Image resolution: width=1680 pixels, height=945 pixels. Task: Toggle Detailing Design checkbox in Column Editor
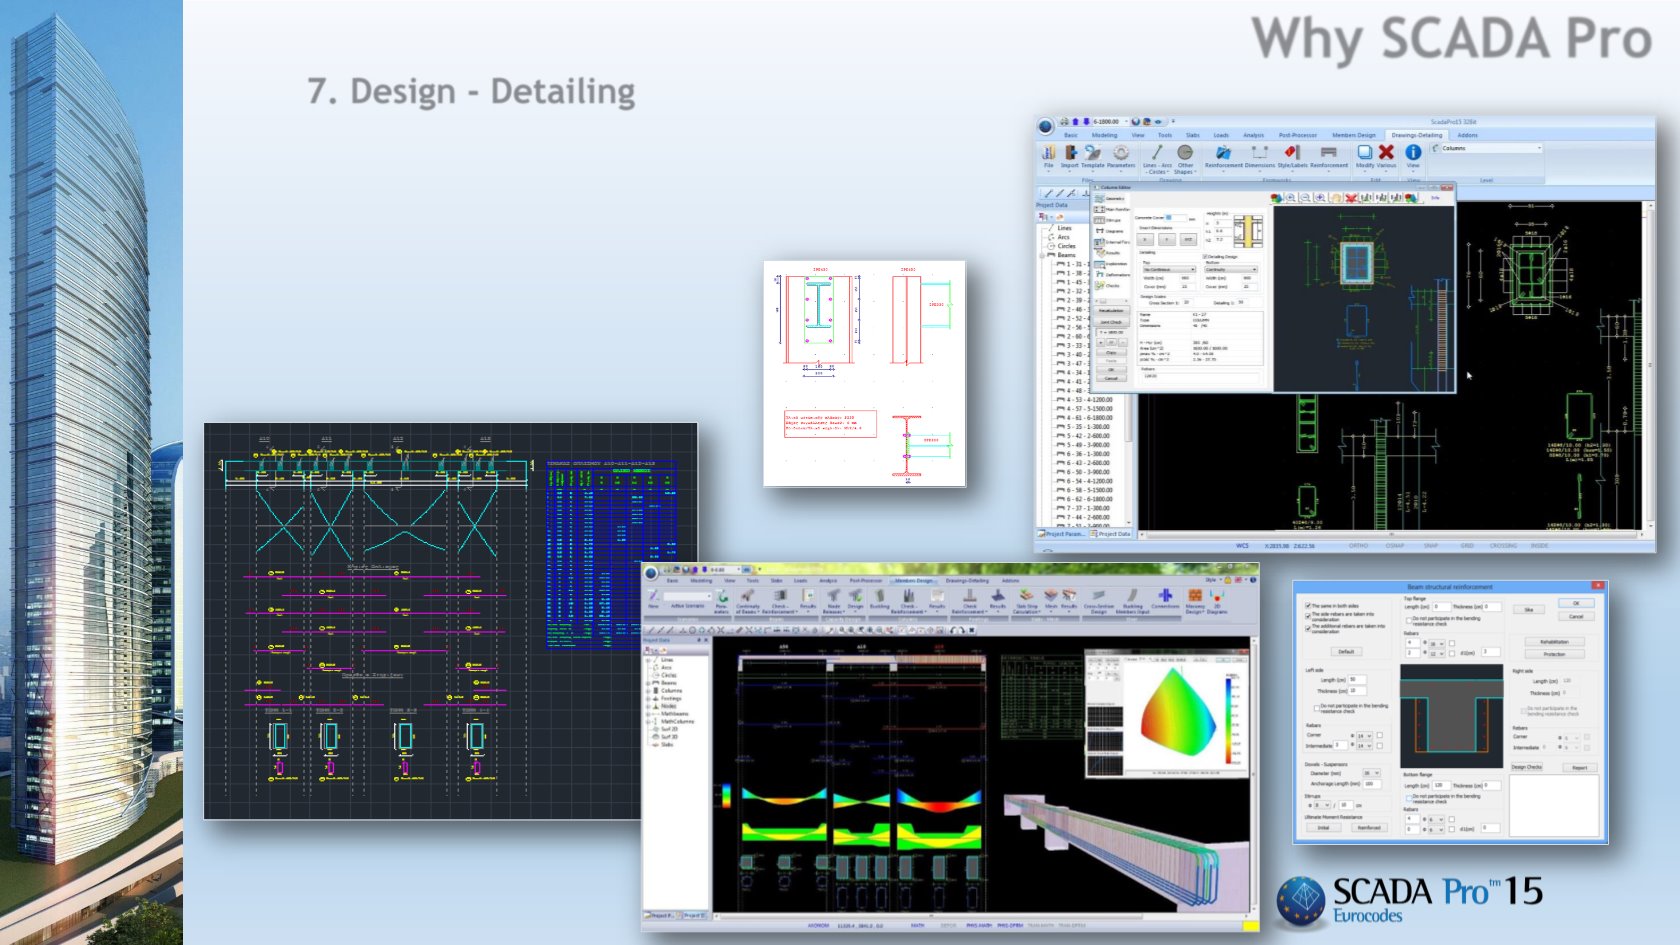pyautogui.click(x=1205, y=257)
